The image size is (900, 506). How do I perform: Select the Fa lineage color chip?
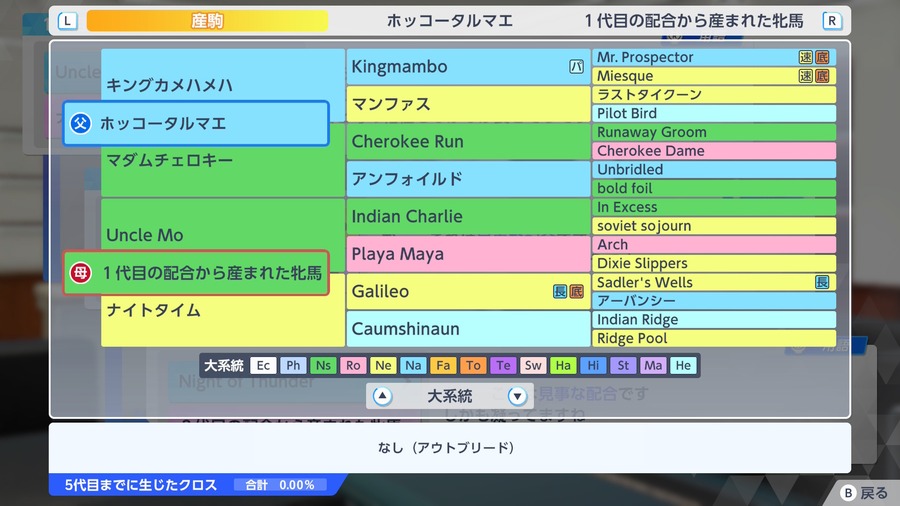(443, 365)
